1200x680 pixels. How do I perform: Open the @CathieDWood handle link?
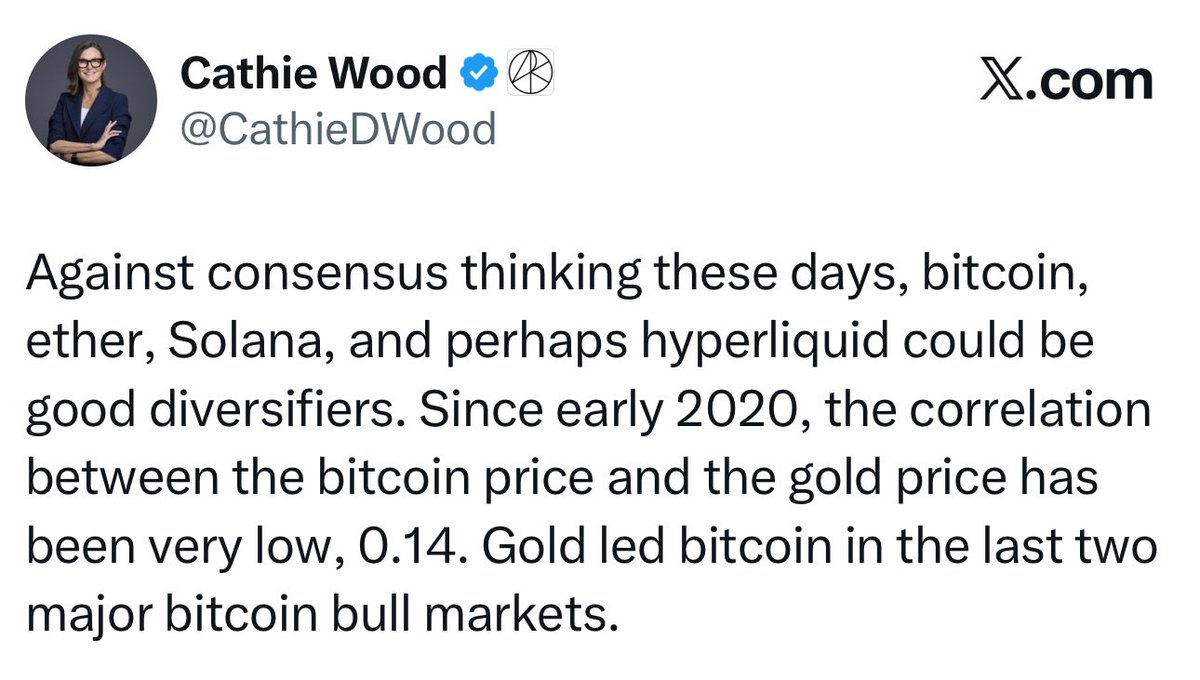[337, 128]
